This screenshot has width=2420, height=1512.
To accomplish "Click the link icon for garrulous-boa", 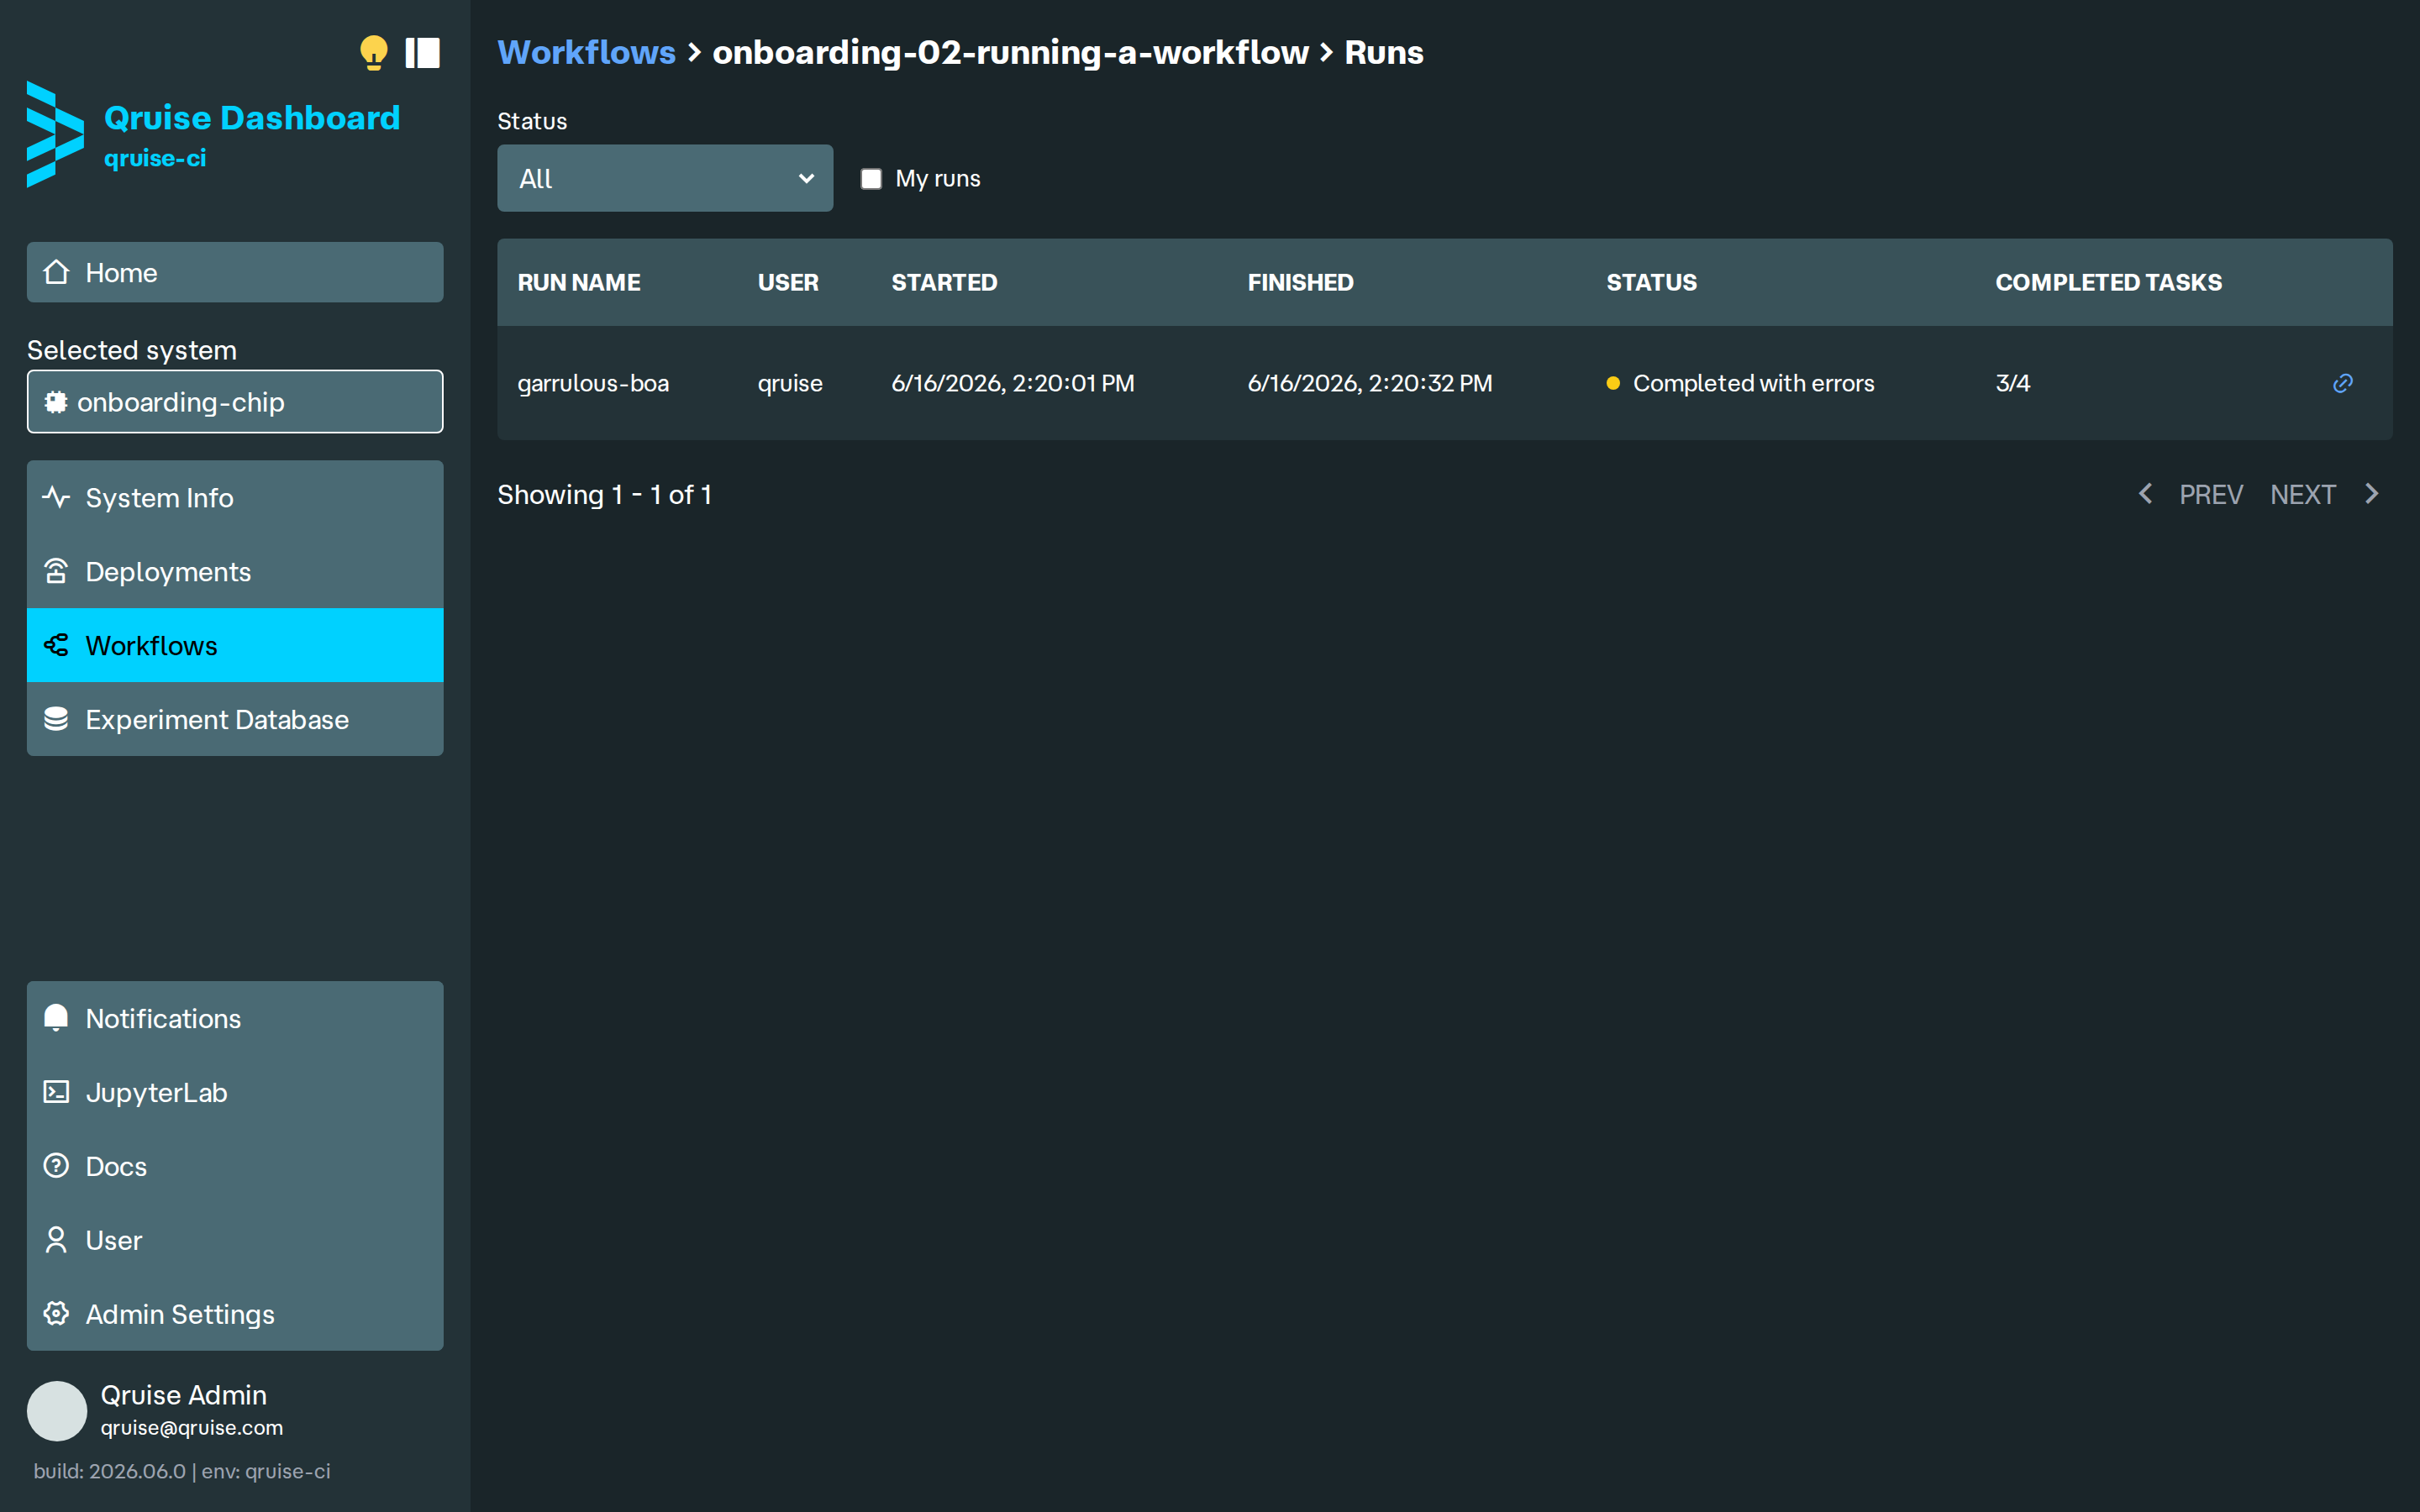I will pyautogui.click(x=2342, y=383).
